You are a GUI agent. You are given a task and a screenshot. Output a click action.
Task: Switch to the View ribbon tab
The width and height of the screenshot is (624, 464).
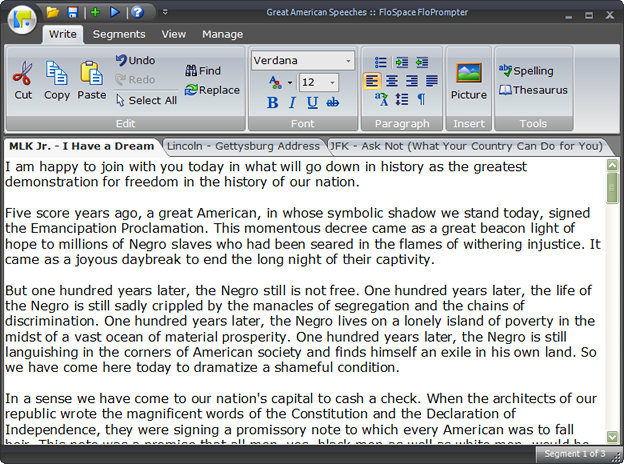coord(174,34)
